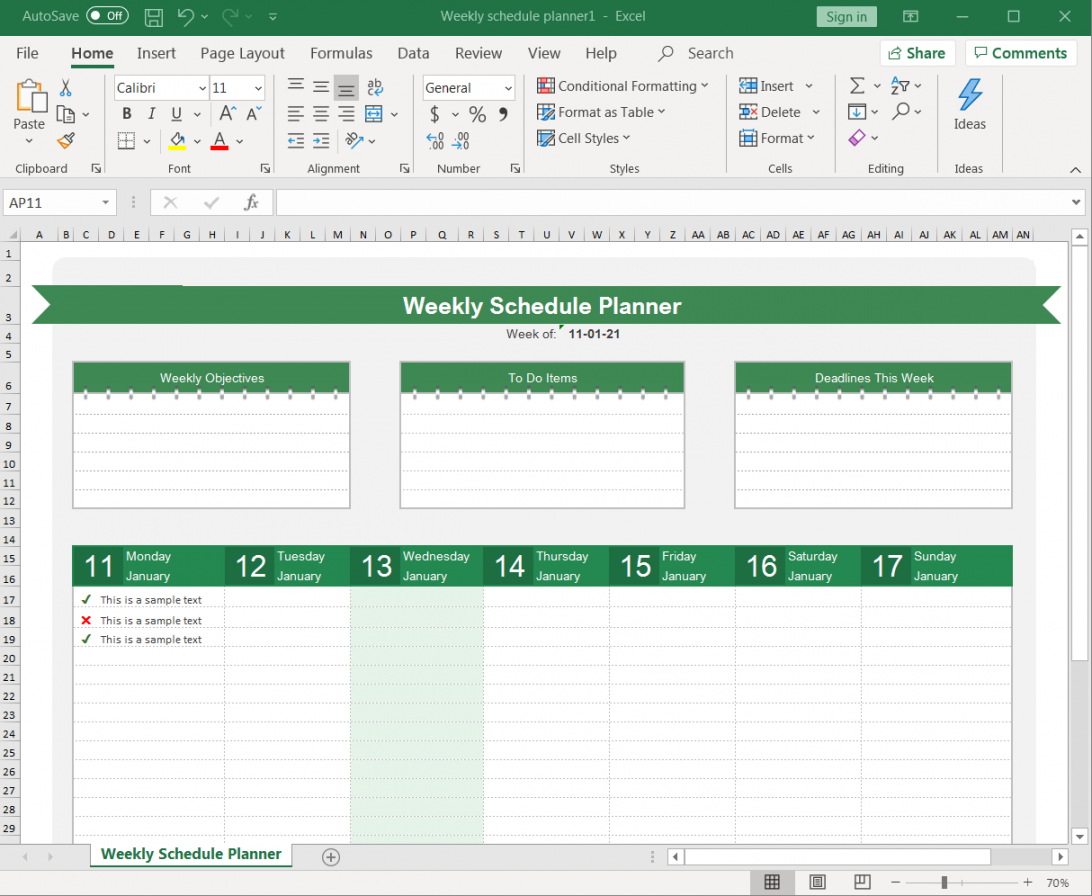Image resolution: width=1092 pixels, height=896 pixels.
Task: Toggle Bold formatting
Action: (127, 113)
